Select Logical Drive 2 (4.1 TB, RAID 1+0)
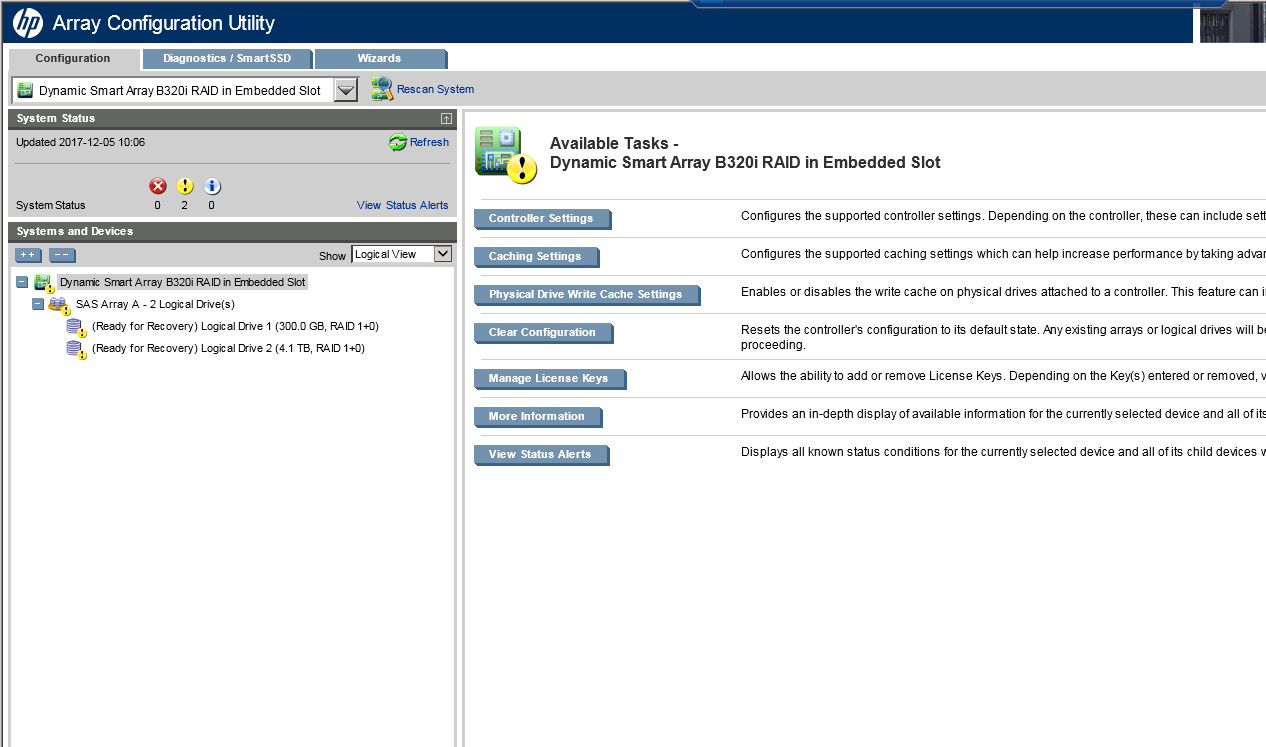Viewport: 1266px width, 747px height. [x=228, y=348]
